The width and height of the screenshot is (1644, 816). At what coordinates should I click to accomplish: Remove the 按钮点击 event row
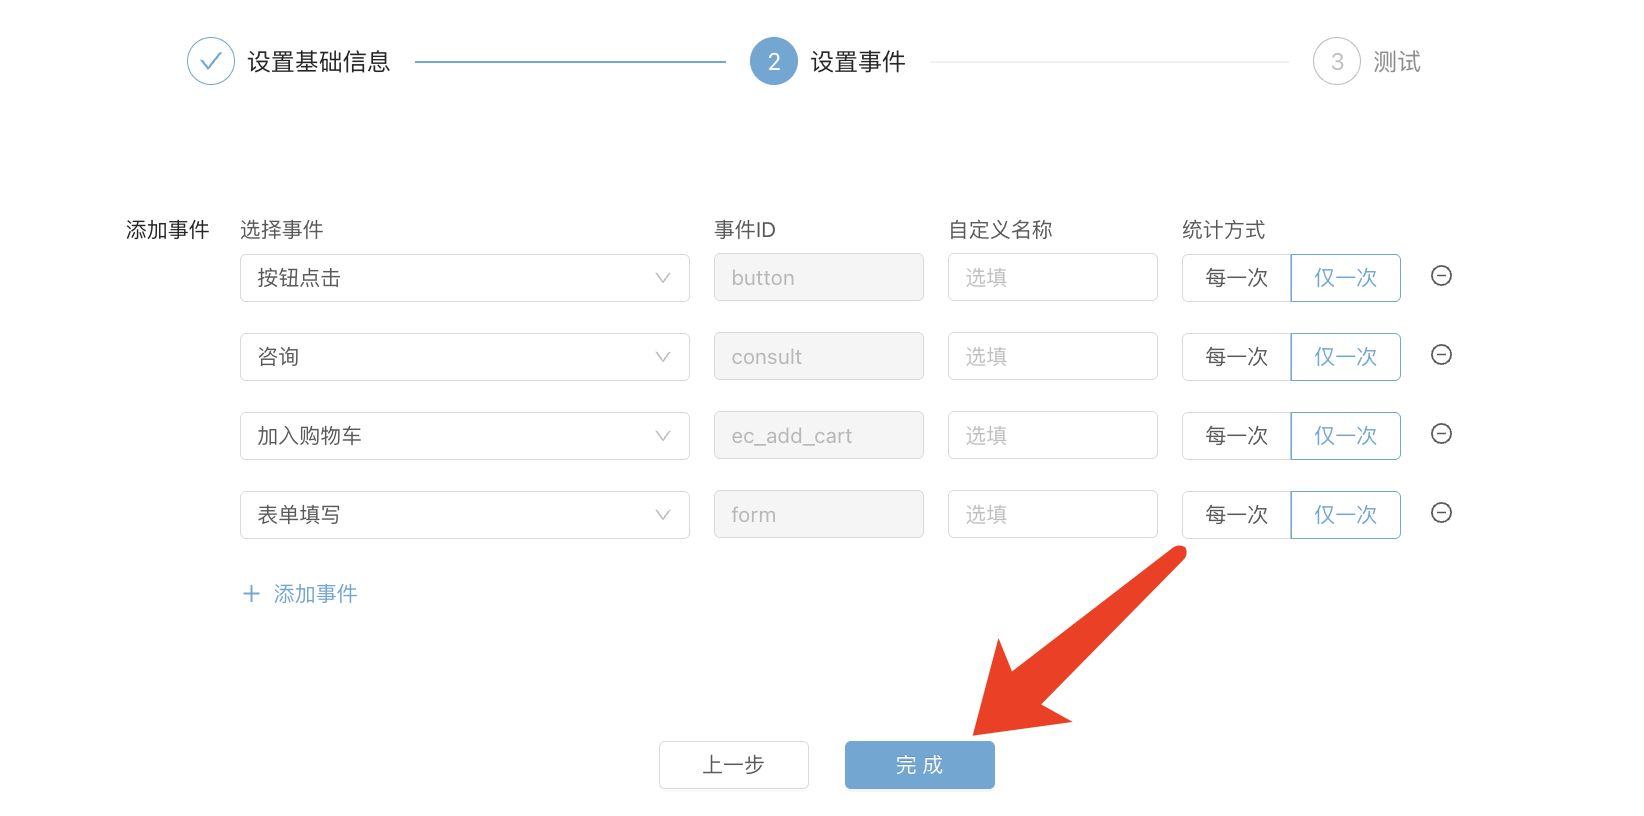1441,276
